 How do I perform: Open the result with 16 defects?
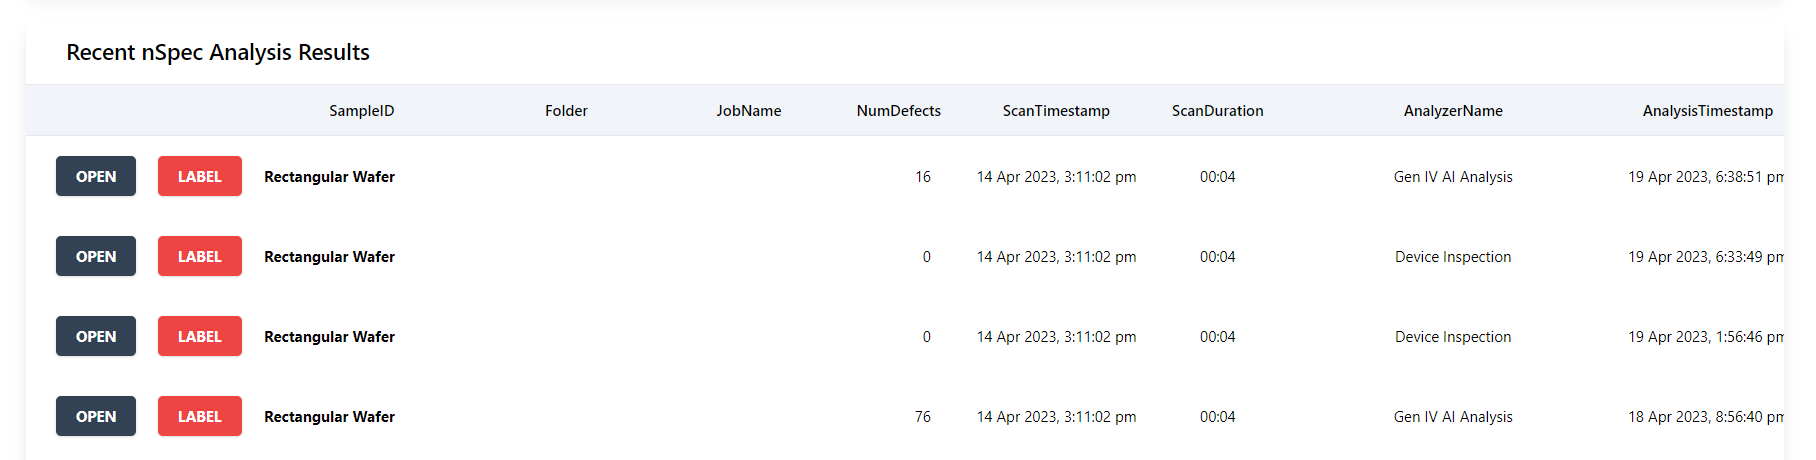(96, 176)
